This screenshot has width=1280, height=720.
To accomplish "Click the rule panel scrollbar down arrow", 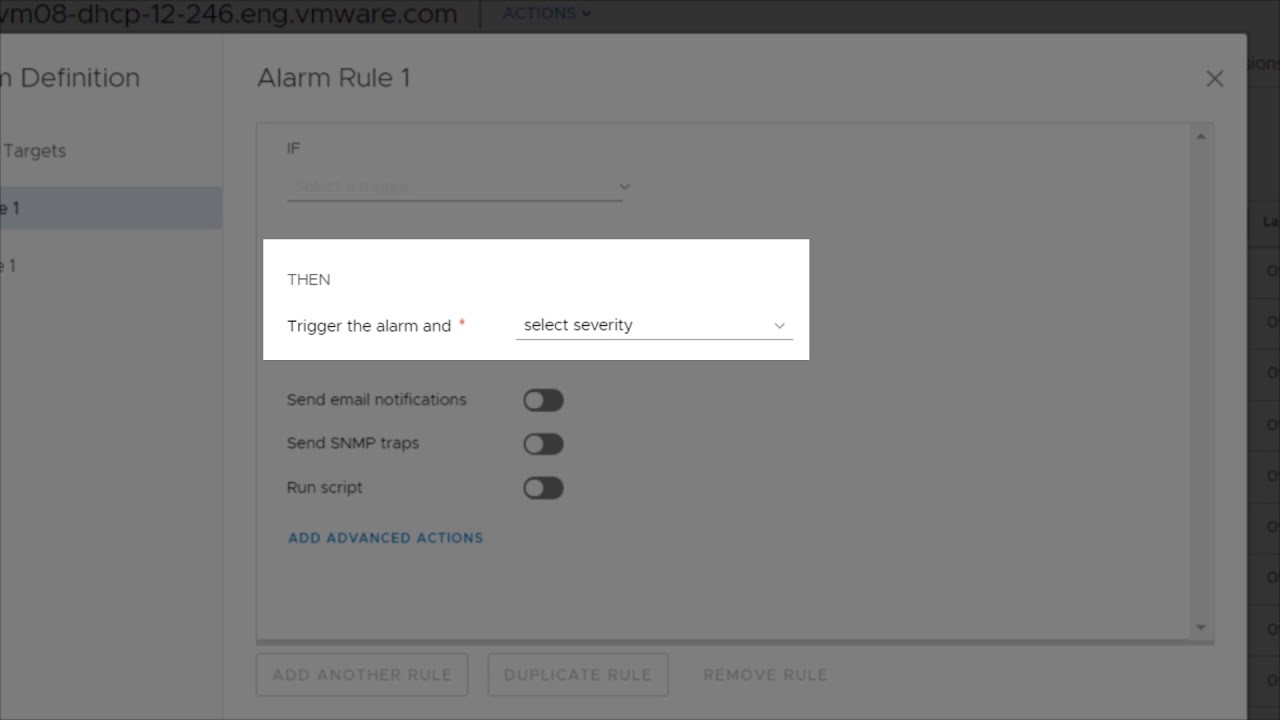I will click(x=1201, y=627).
